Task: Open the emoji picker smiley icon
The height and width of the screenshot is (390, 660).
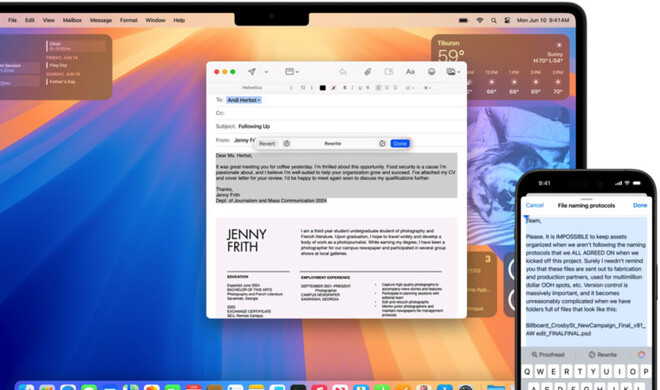Action: pyautogui.click(x=431, y=72)
